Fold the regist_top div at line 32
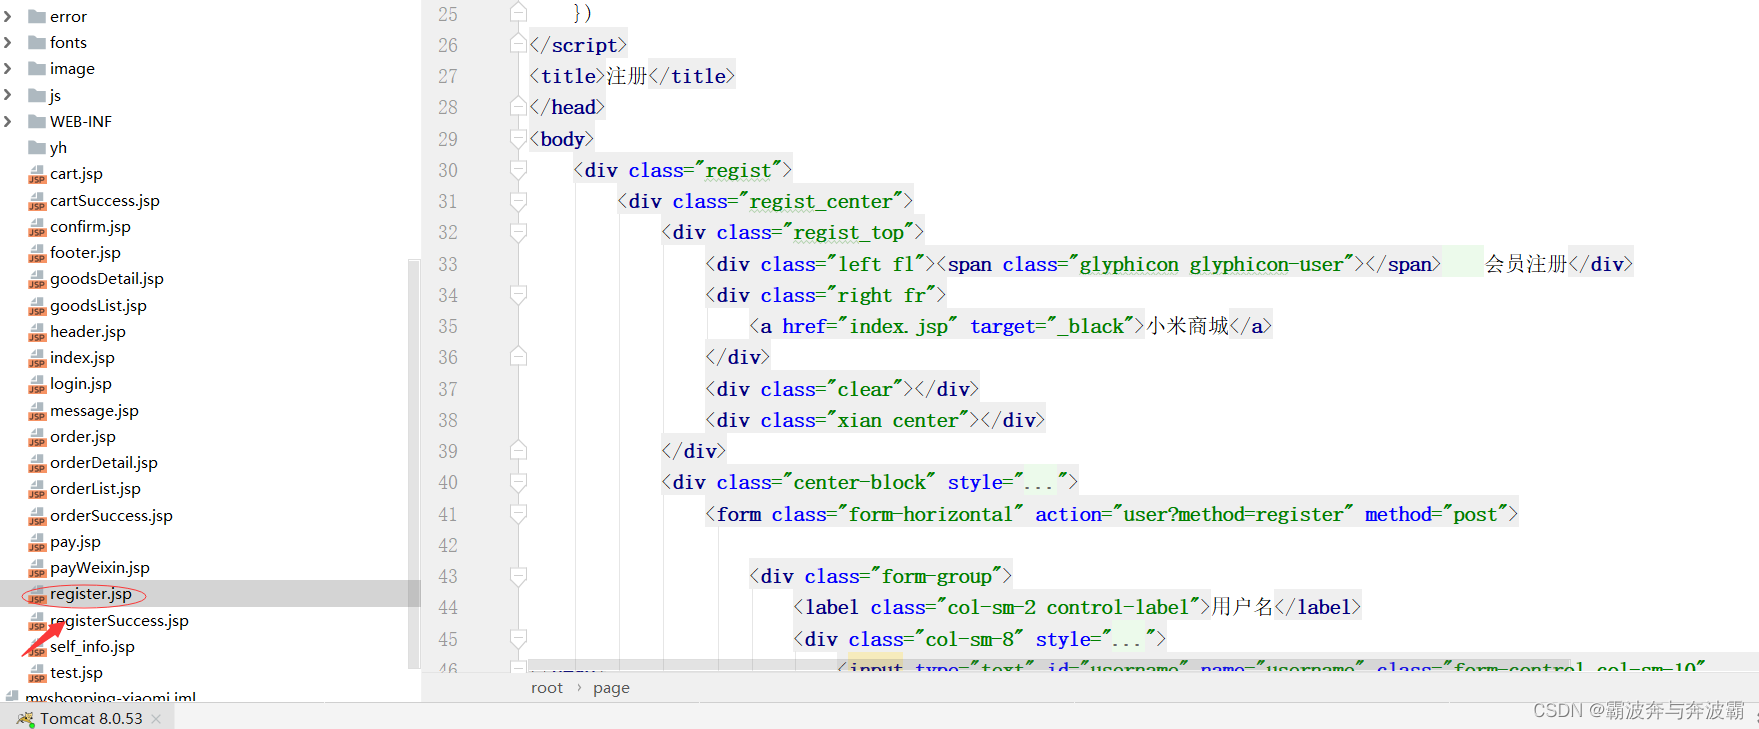 518,232
